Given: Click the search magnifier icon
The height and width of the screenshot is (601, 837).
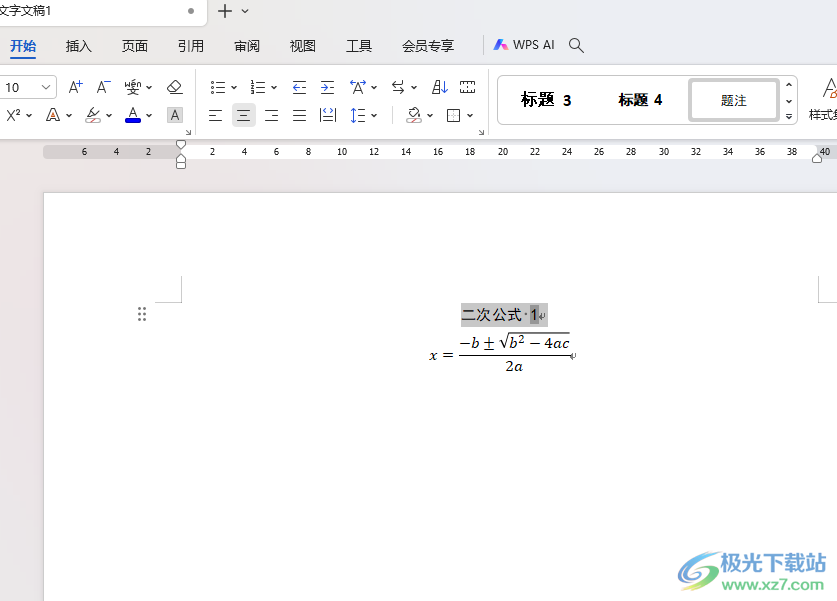Looking at the screenshot, I should coord(576,45).
